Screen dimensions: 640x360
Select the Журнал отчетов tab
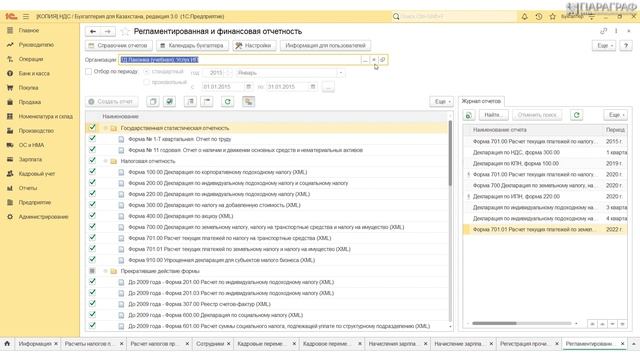coord(481,101)
